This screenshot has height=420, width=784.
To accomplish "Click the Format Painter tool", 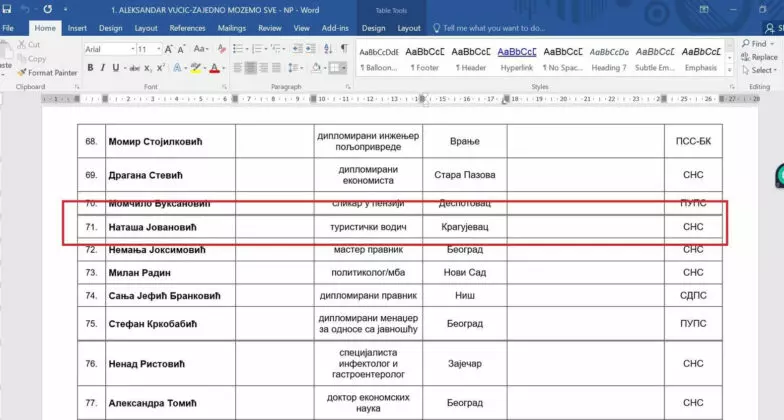I will 50,73.
